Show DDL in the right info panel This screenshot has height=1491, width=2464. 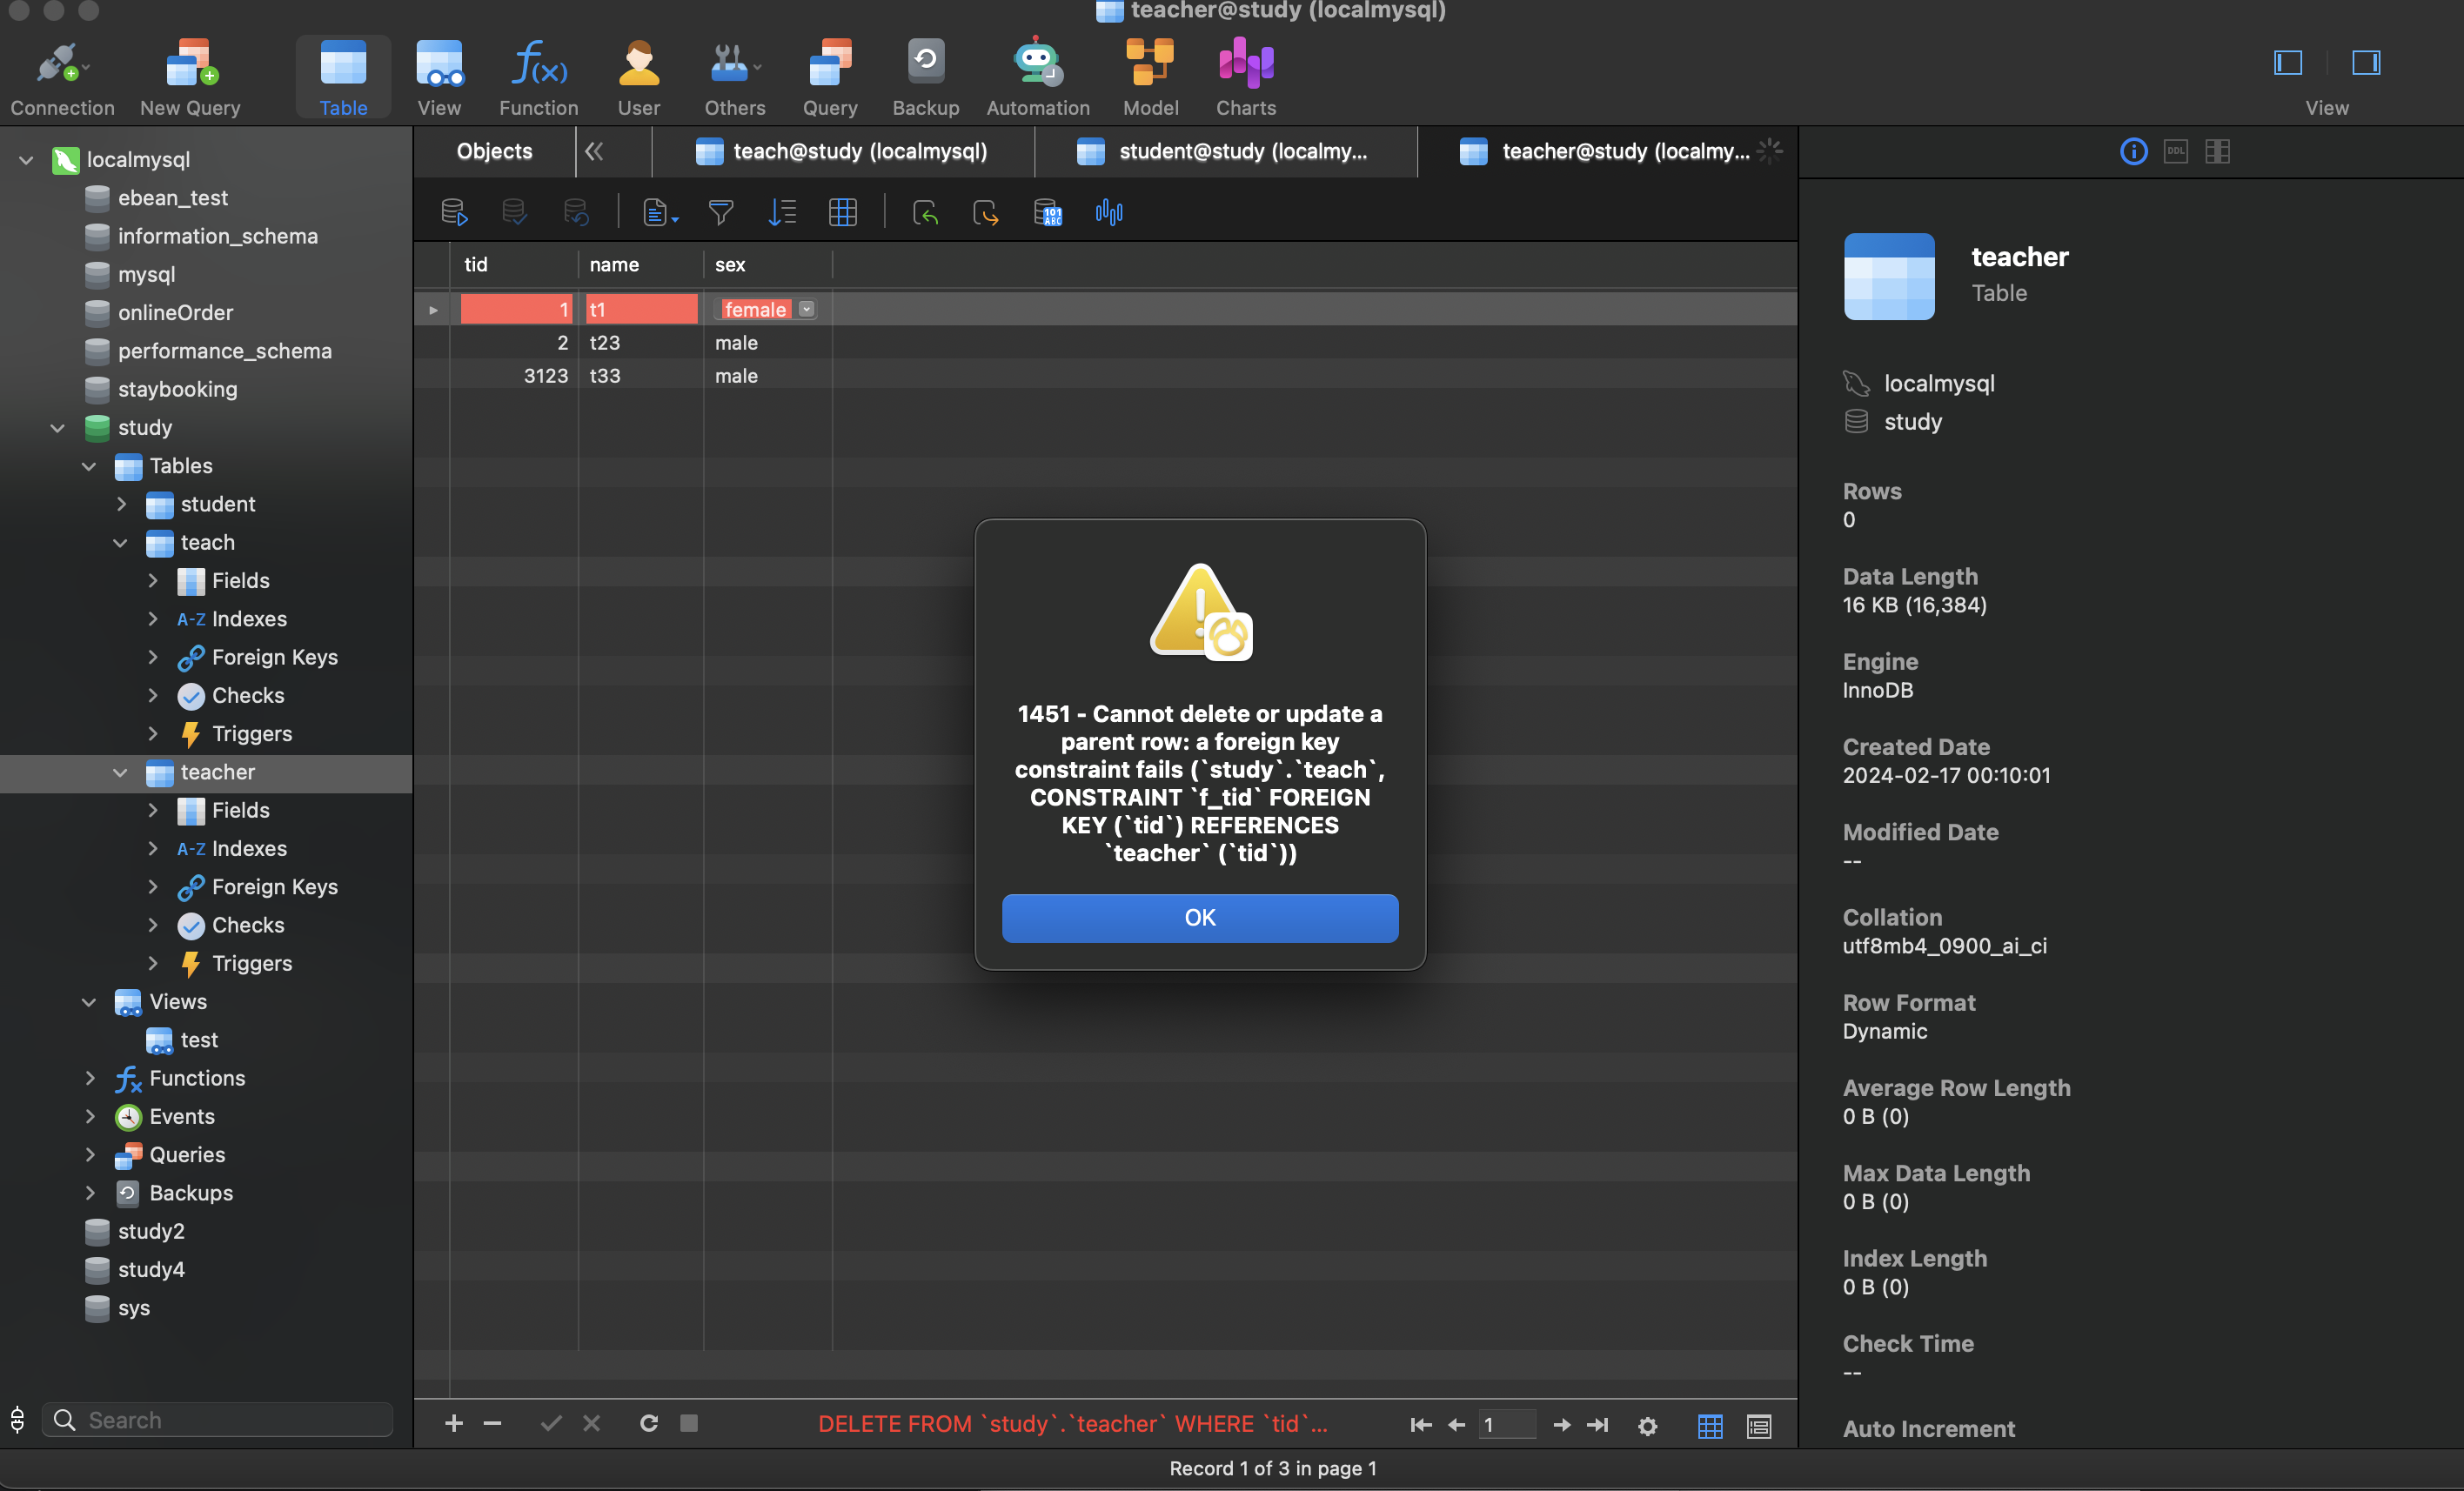pos(2175,151)
